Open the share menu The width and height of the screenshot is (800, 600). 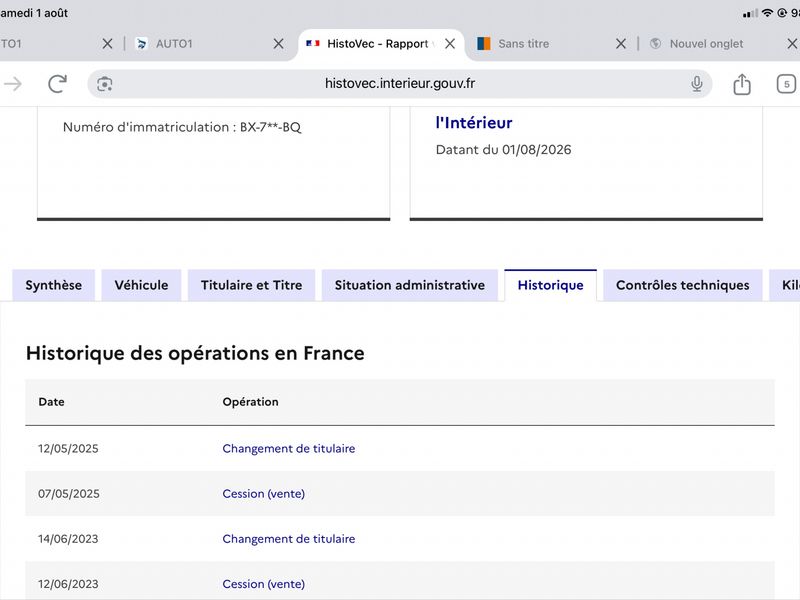click(742, 84)
